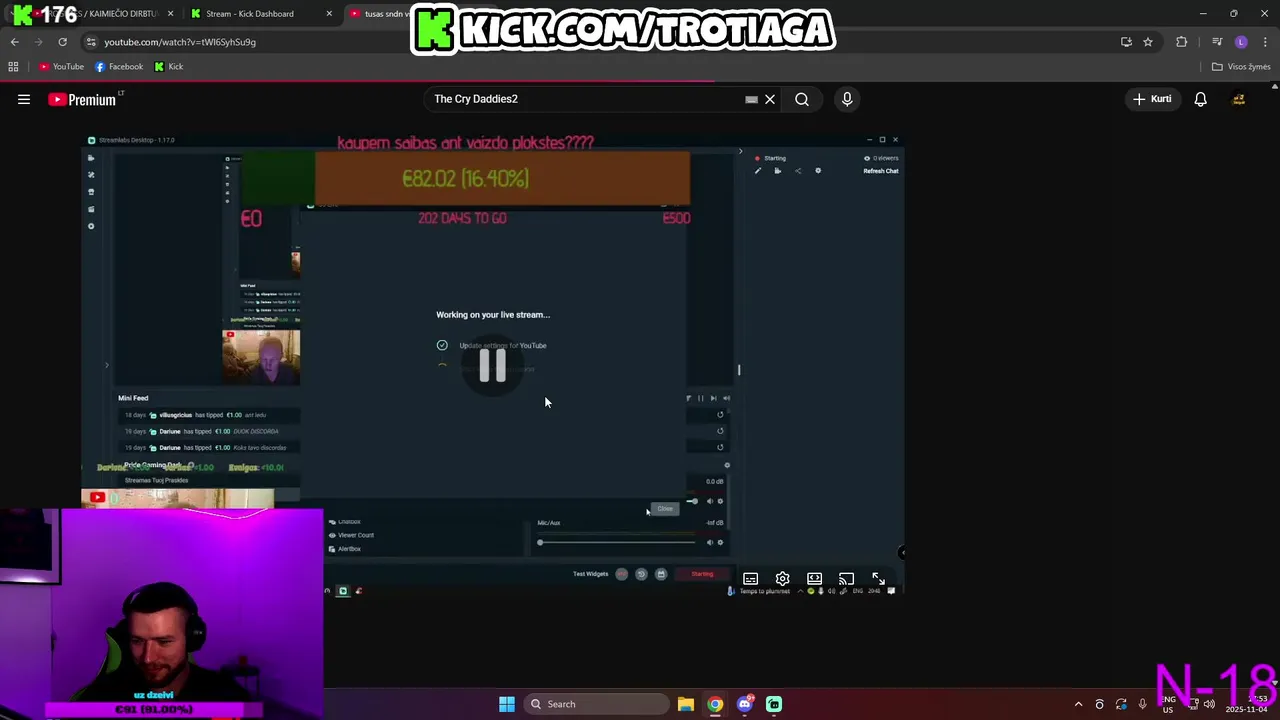This screenshot has height=720, width=1280.
Task: Open the Kick bookmark
Action: (168, 67)
